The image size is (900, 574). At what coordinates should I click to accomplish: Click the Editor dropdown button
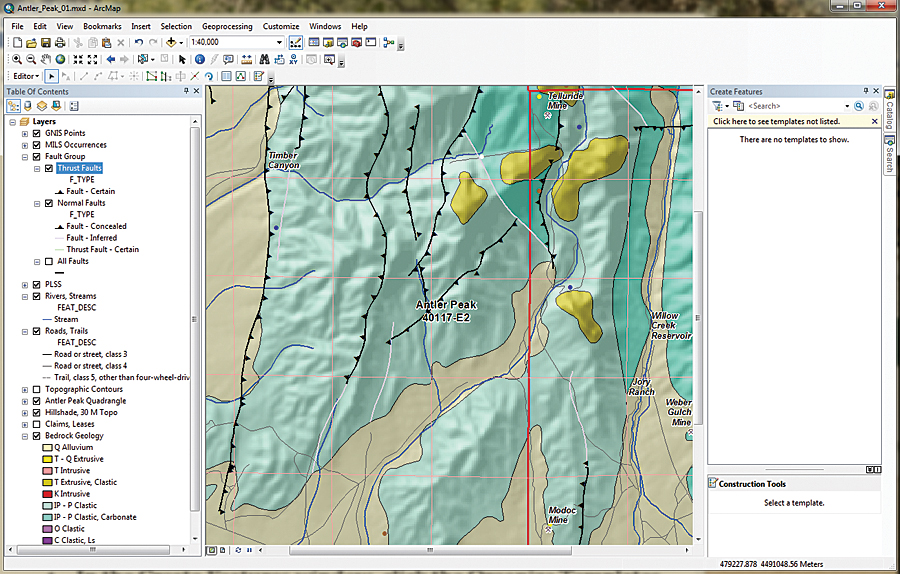pos(26,76)
